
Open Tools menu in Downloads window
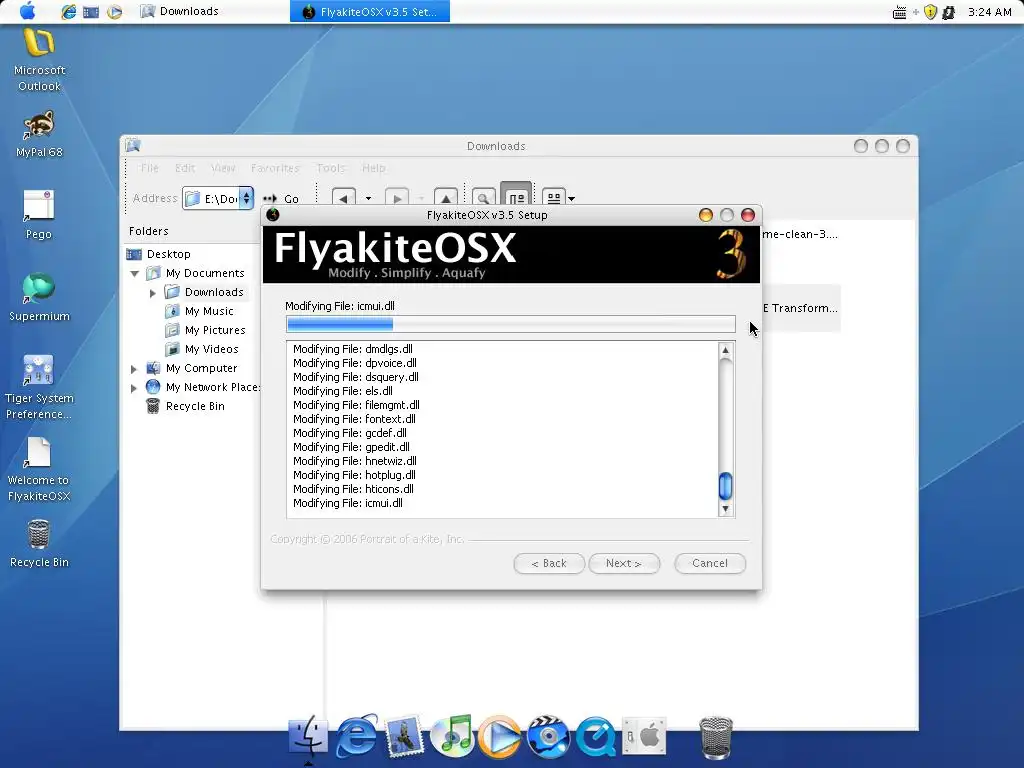coord(330,168)
